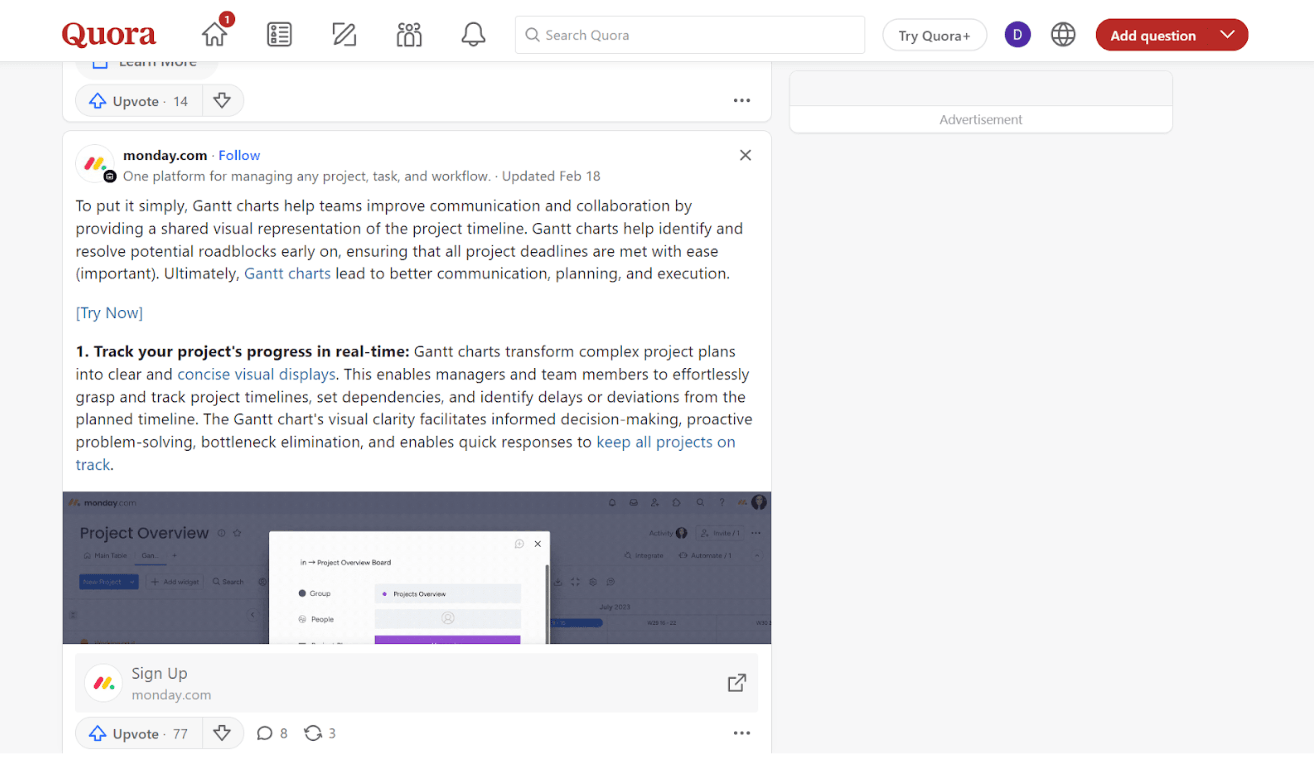Open more options on monday.com post
The height and width of the screenshot is (764, 1314).
coord(741,733)
